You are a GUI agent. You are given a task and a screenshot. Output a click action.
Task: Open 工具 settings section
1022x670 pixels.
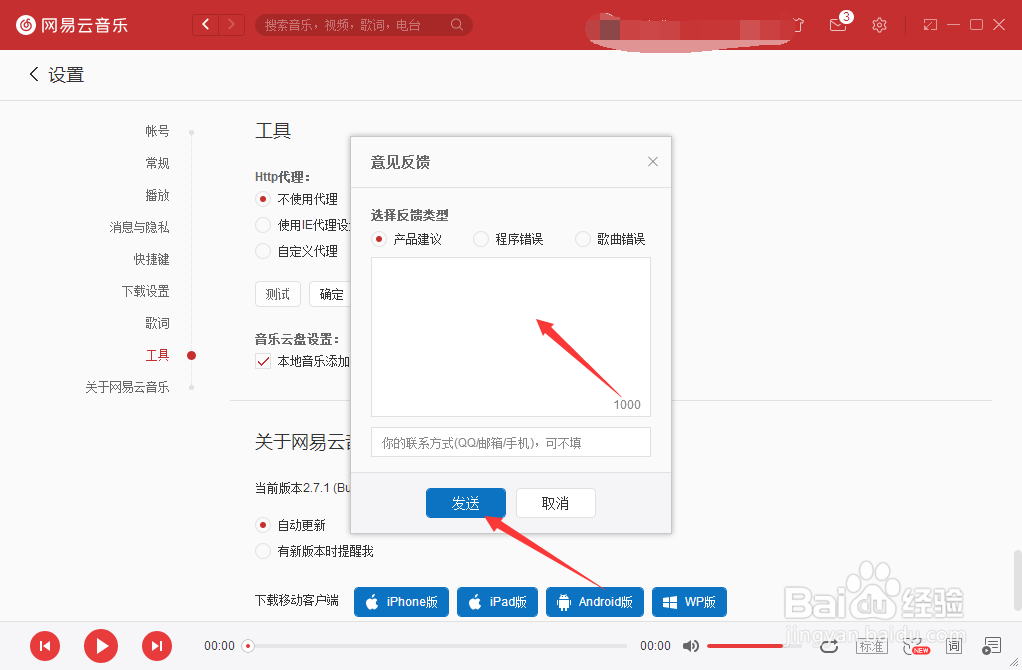click(x=157, y=355)
